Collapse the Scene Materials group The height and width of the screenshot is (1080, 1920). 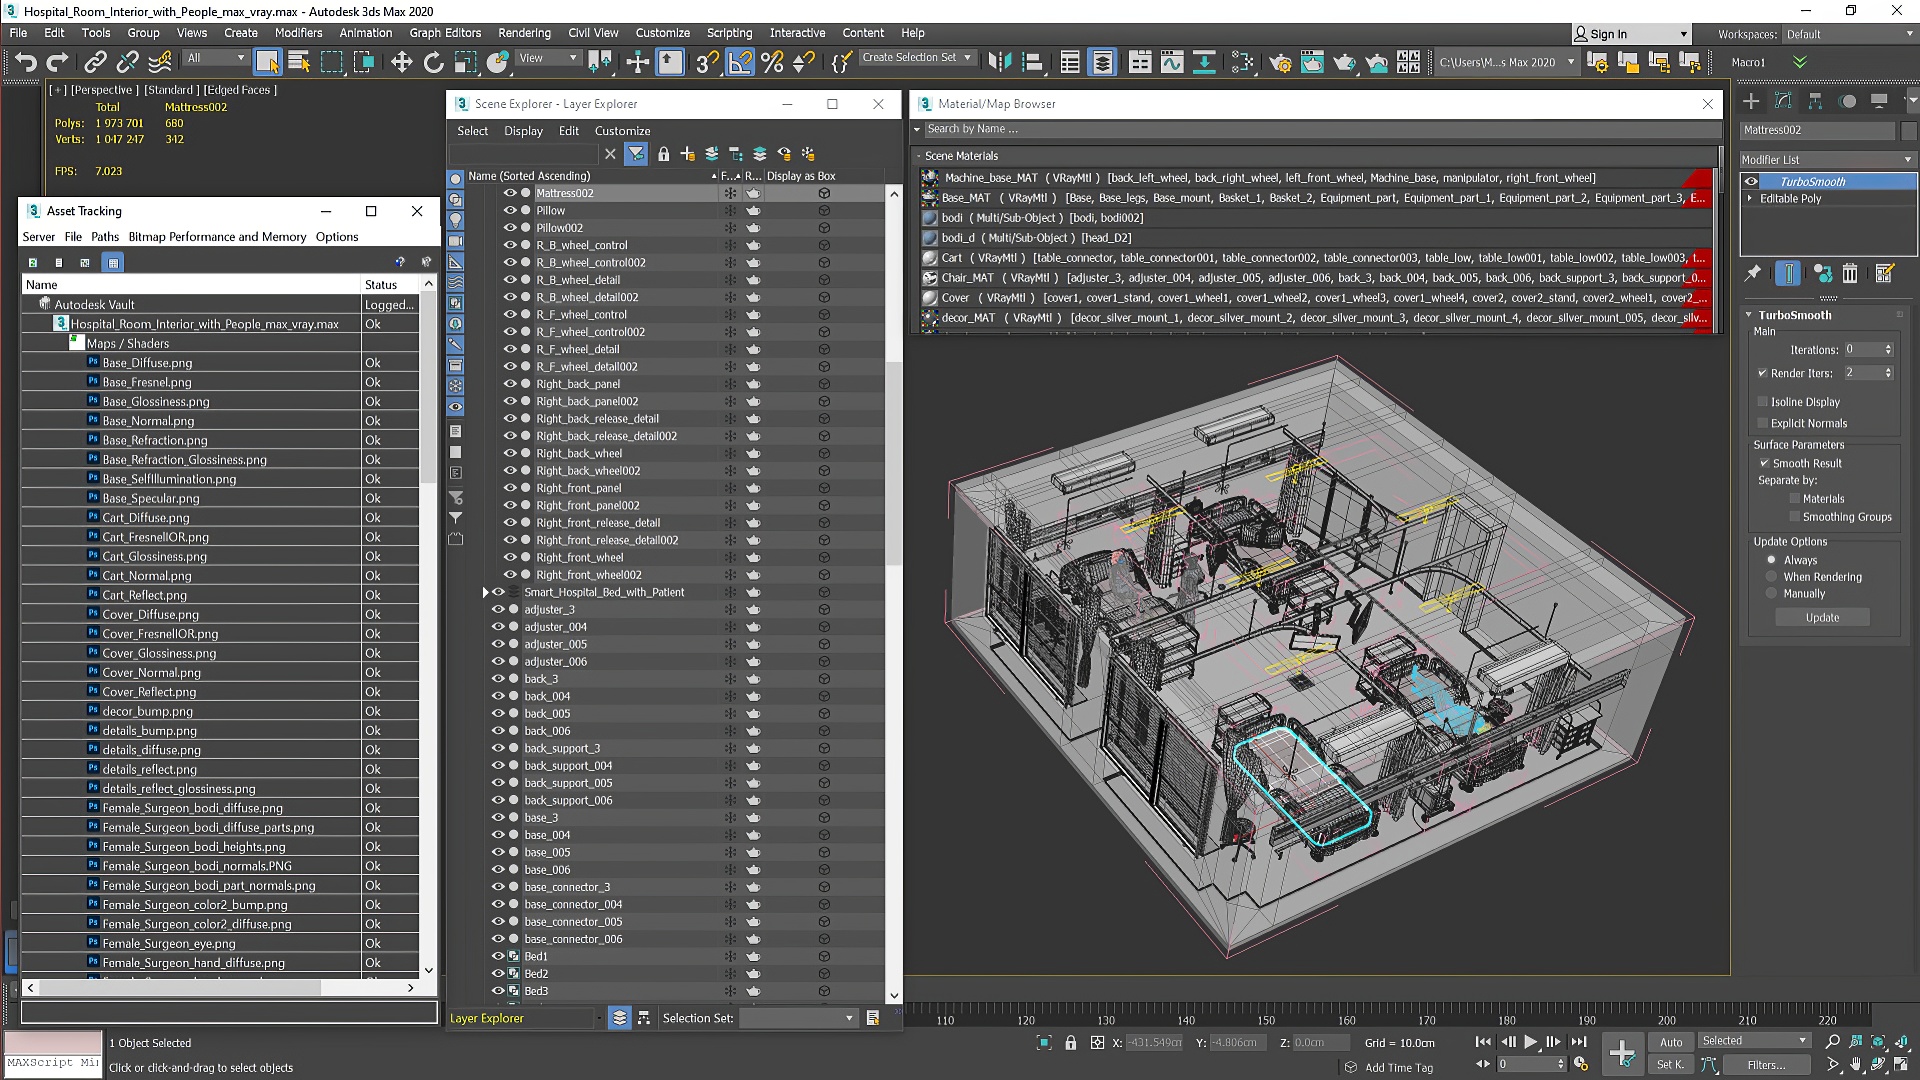coord(918,156)
